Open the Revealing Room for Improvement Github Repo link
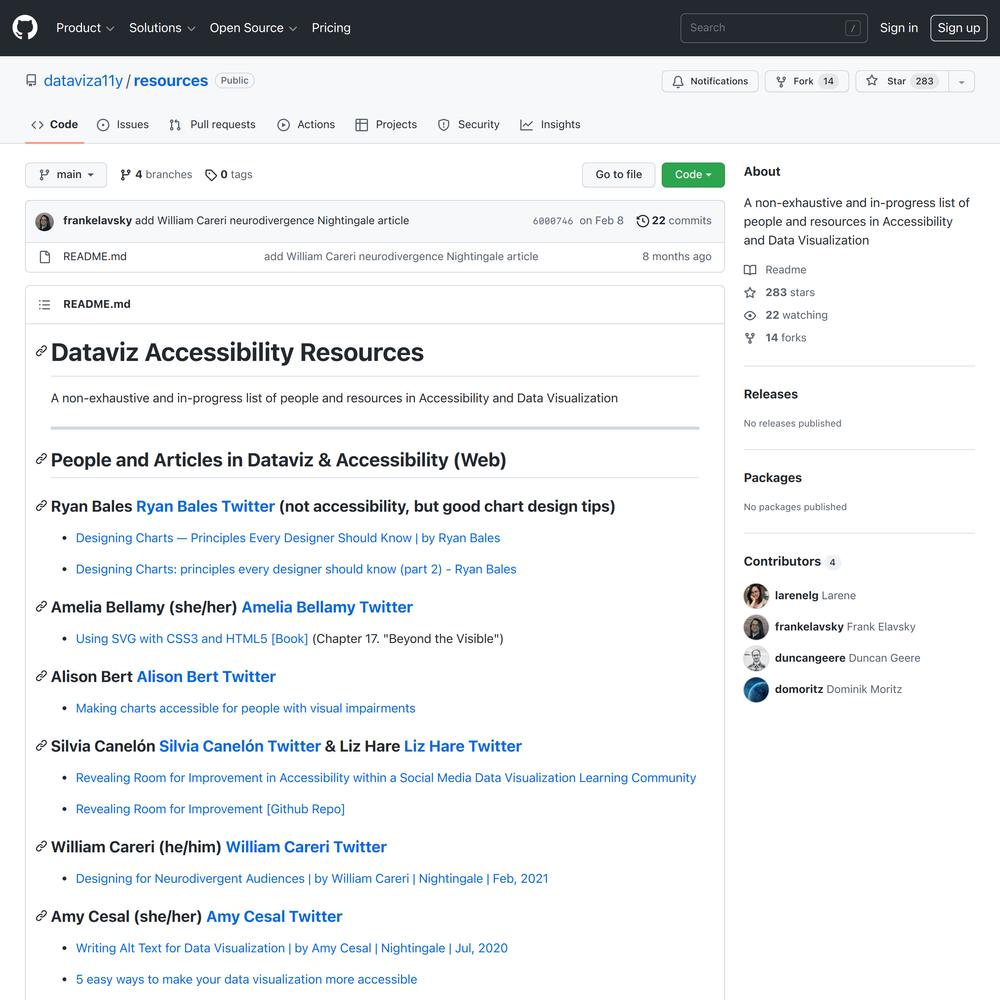 tap(210, 809)
